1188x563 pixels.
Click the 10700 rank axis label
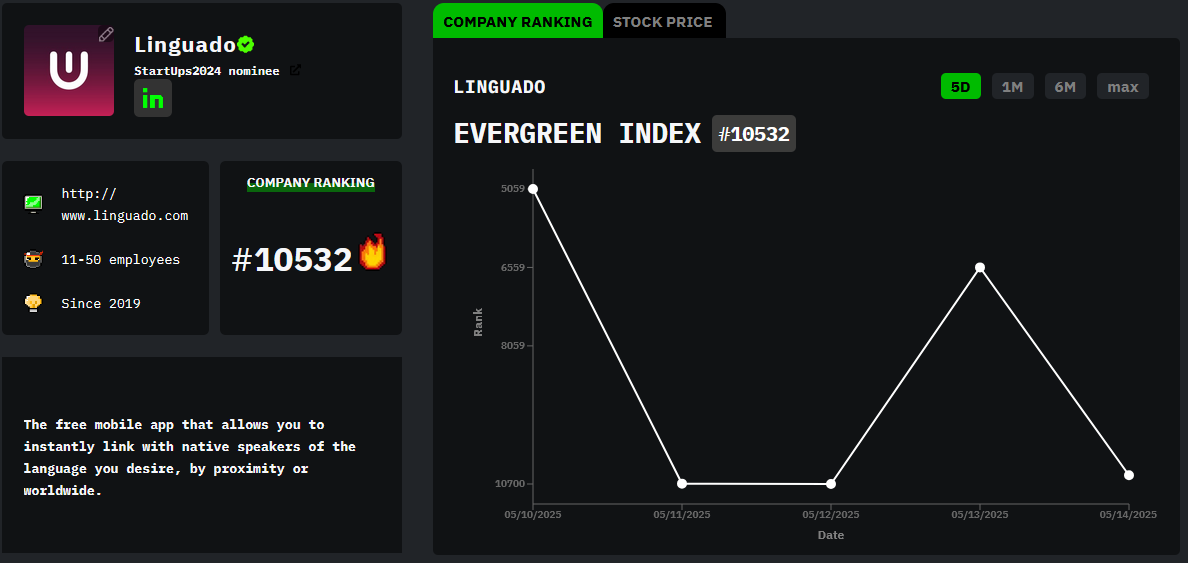tap(510, 483)
